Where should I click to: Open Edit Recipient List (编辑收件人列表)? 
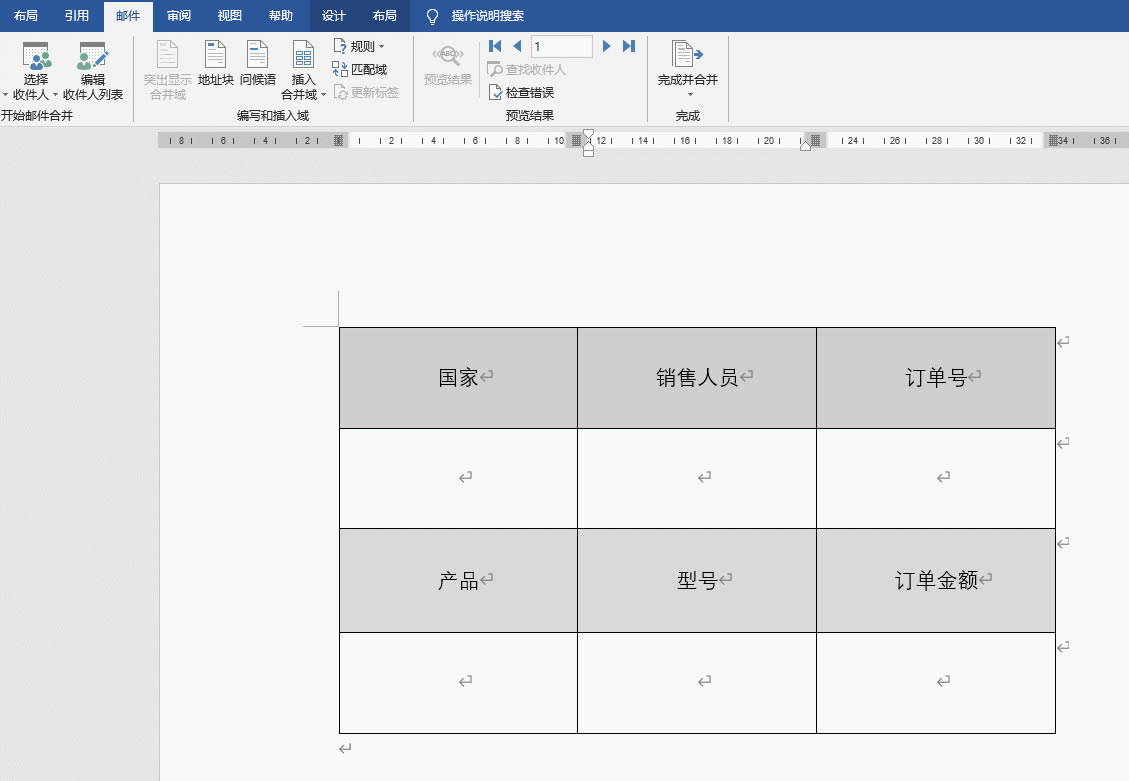pyautogui.click(x=93, y=71)
